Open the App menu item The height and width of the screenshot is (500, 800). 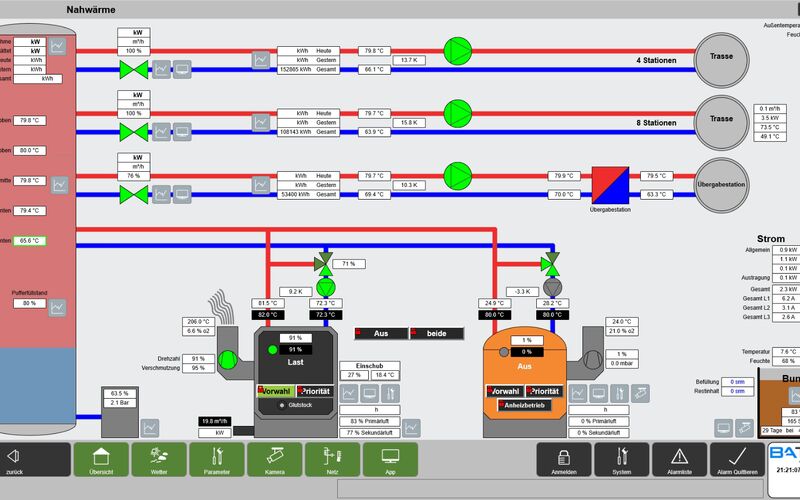point(390,460)
